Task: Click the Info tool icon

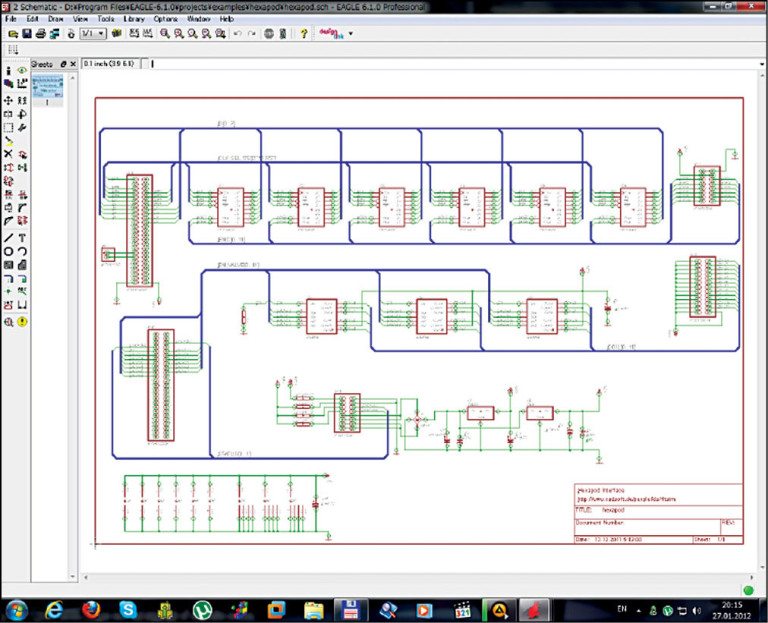Action: (x=8, y=71)
